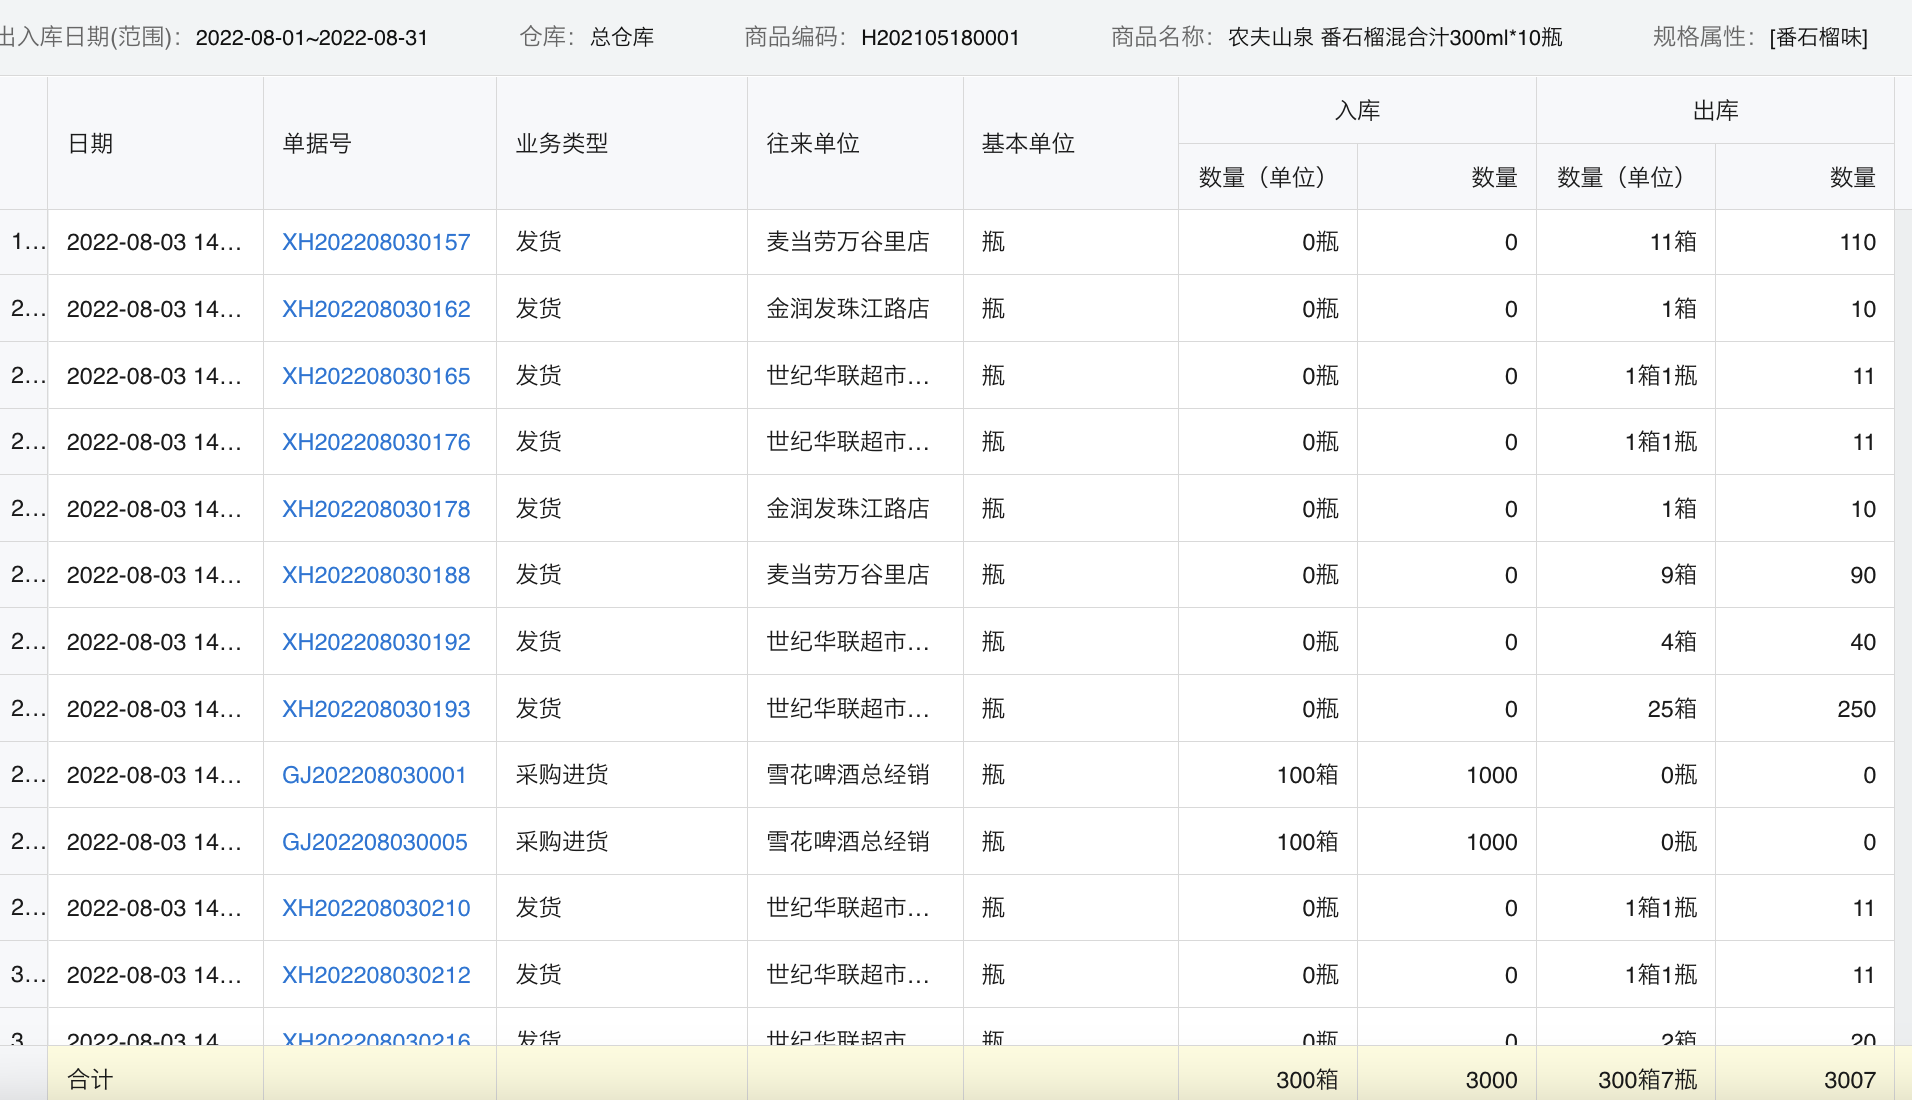Open document link XH202208030212
This screenshot has height=1100, width=1912.
(376, 975)
